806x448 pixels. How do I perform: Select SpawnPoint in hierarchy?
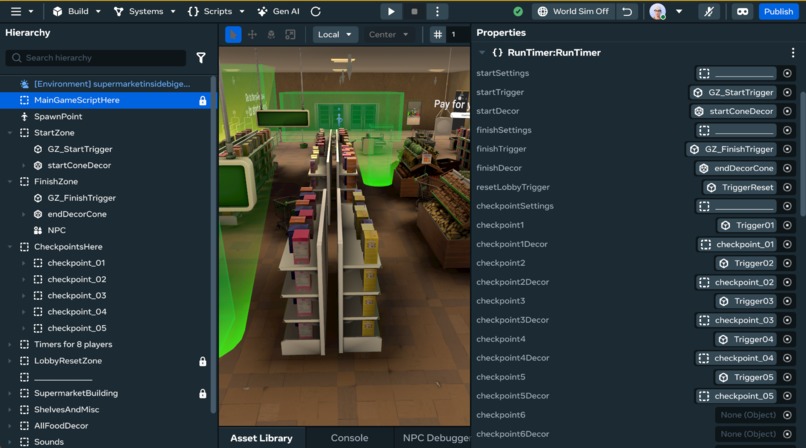pyautogui.click(x=58, y=117)
